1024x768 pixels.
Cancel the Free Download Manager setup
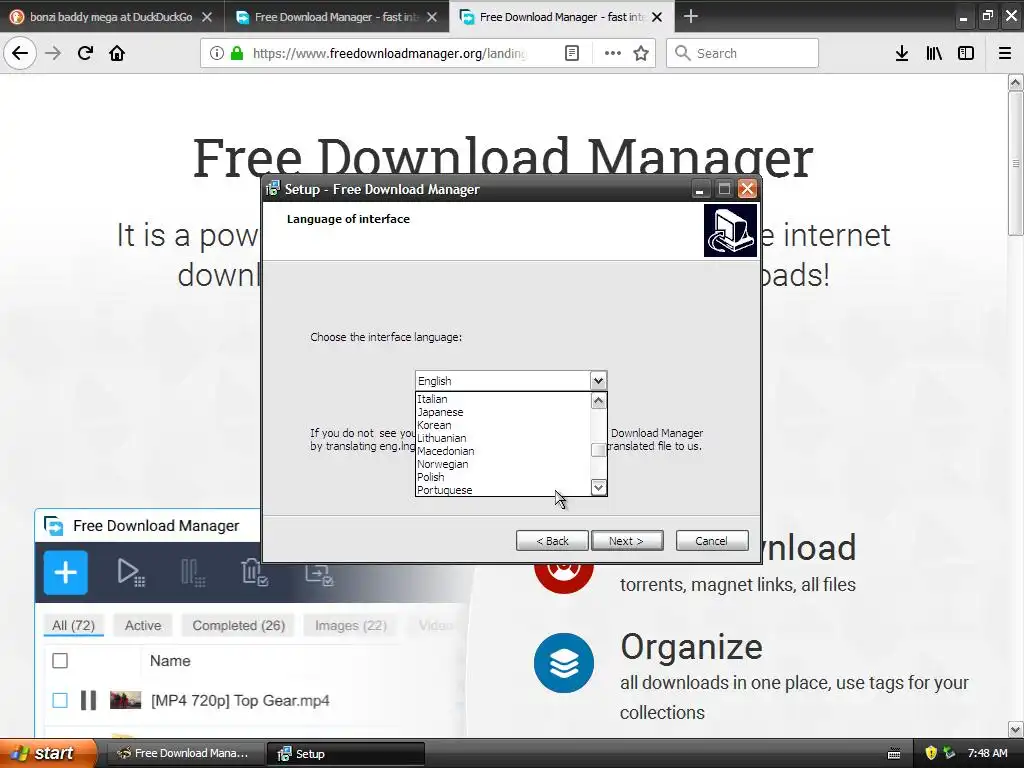pyautogui.click(x=711, y=541)
